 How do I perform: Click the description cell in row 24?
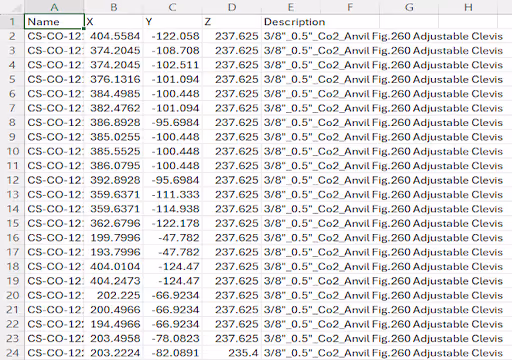click(x=383, y=353)
